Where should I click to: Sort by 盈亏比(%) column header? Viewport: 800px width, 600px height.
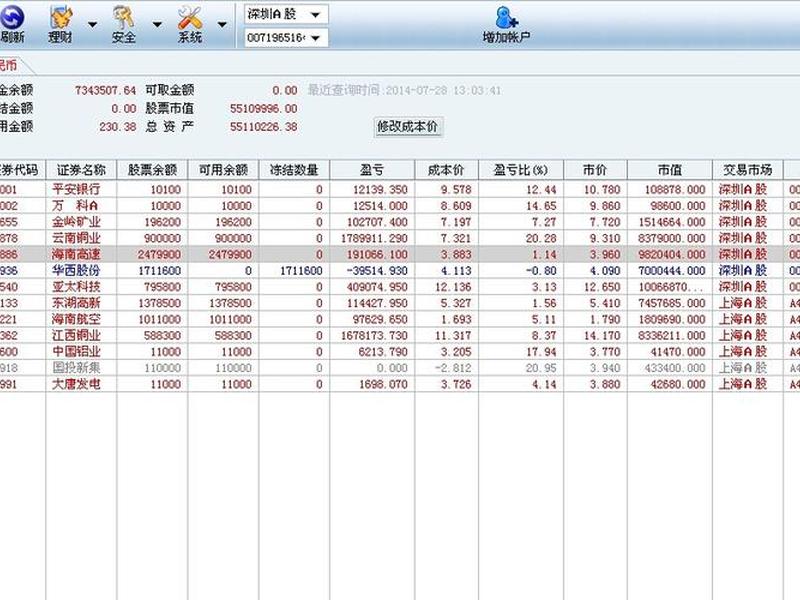coord(521,170)
